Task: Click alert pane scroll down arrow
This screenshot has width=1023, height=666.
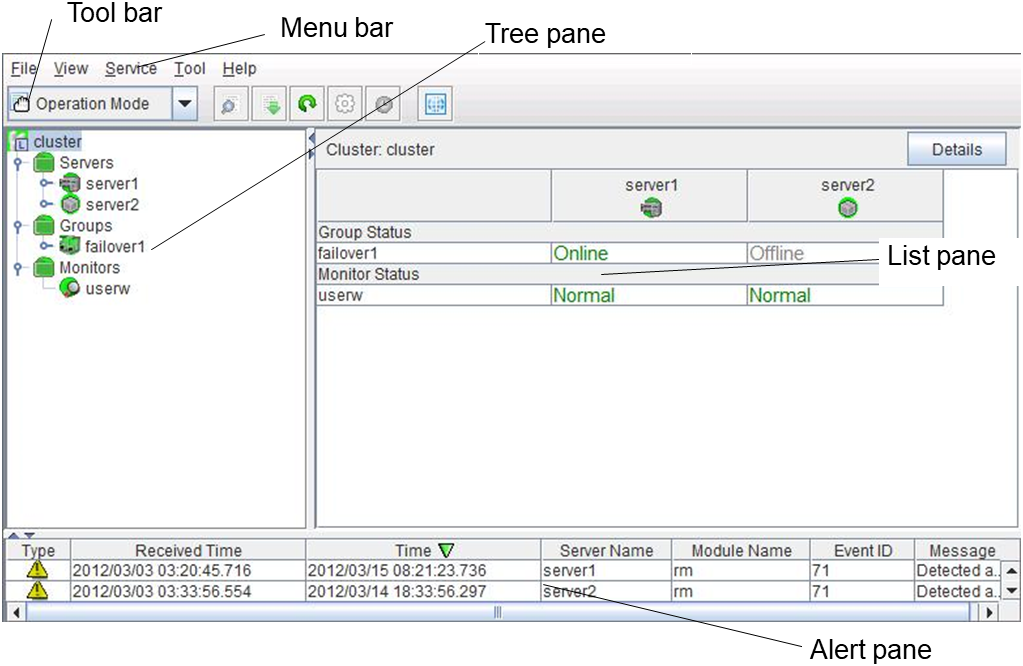Action: pos(1010,591)
